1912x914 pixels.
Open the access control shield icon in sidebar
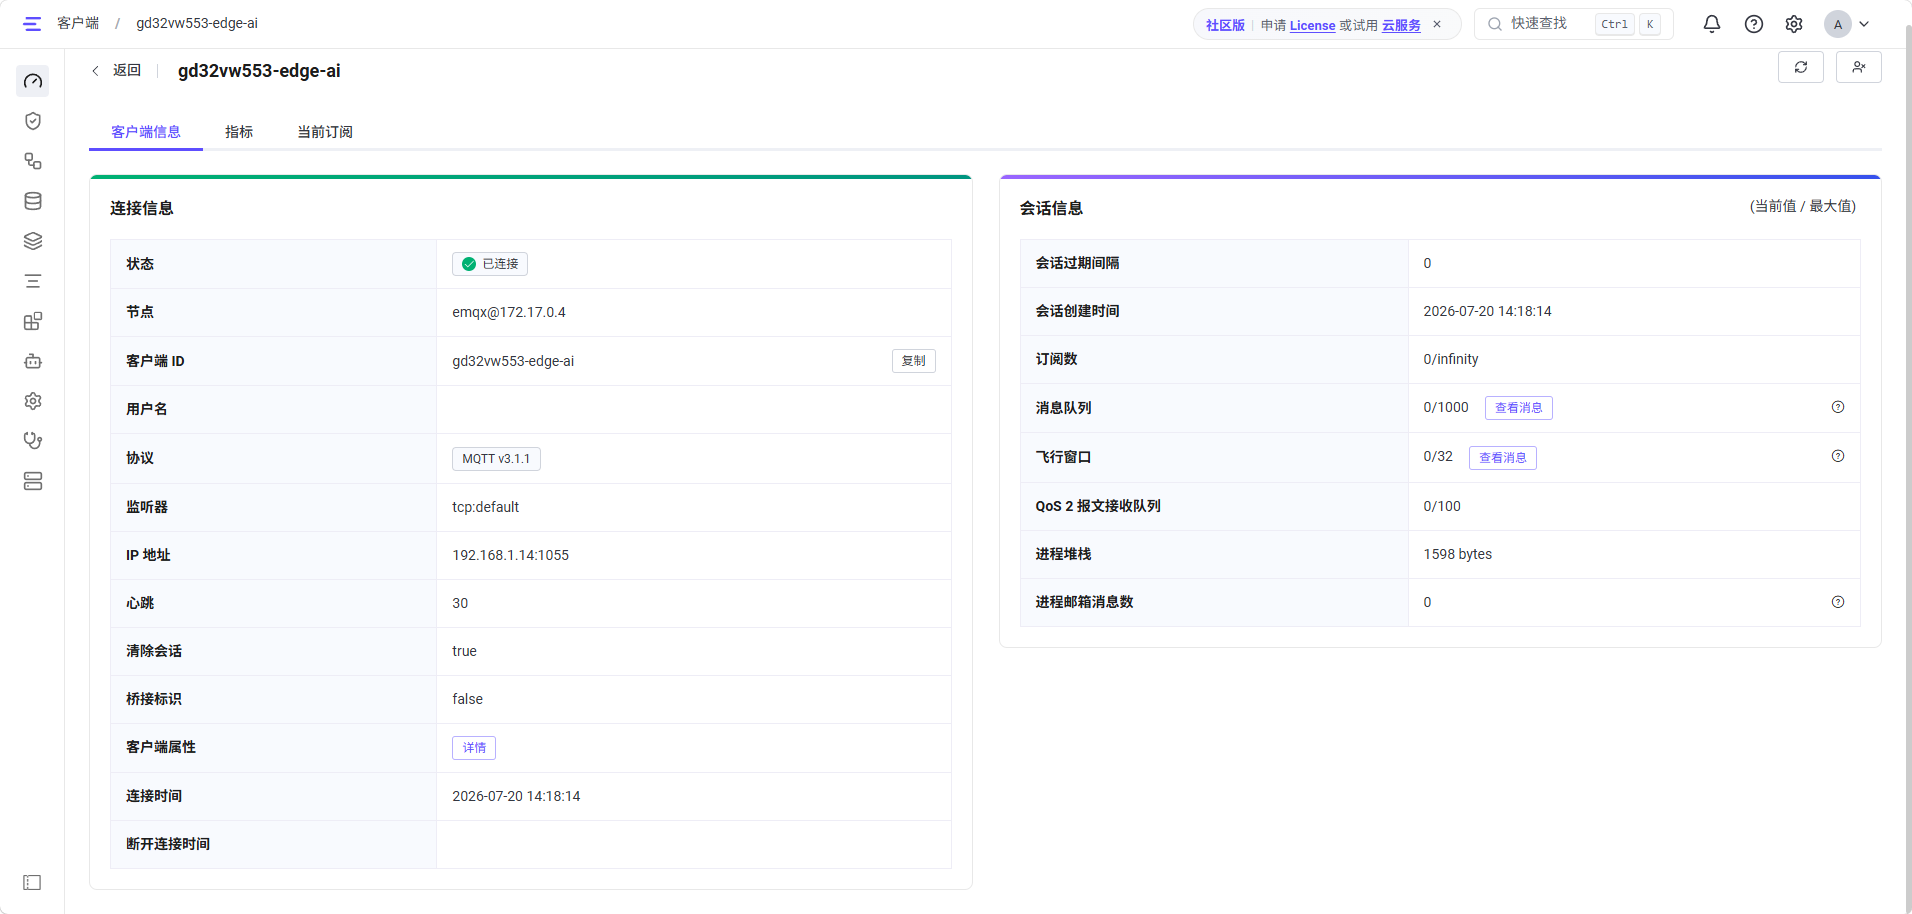tap(33, 121)
